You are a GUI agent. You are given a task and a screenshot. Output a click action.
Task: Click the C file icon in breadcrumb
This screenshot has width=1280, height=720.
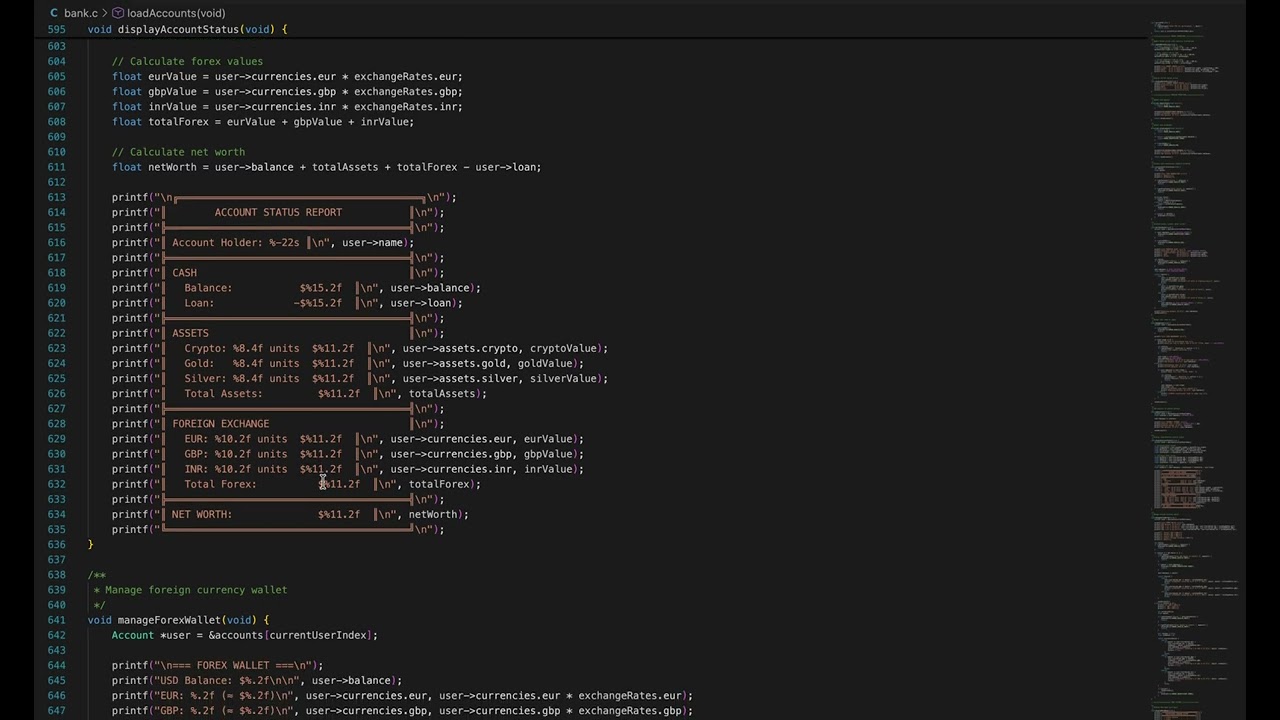pos(54,13)
